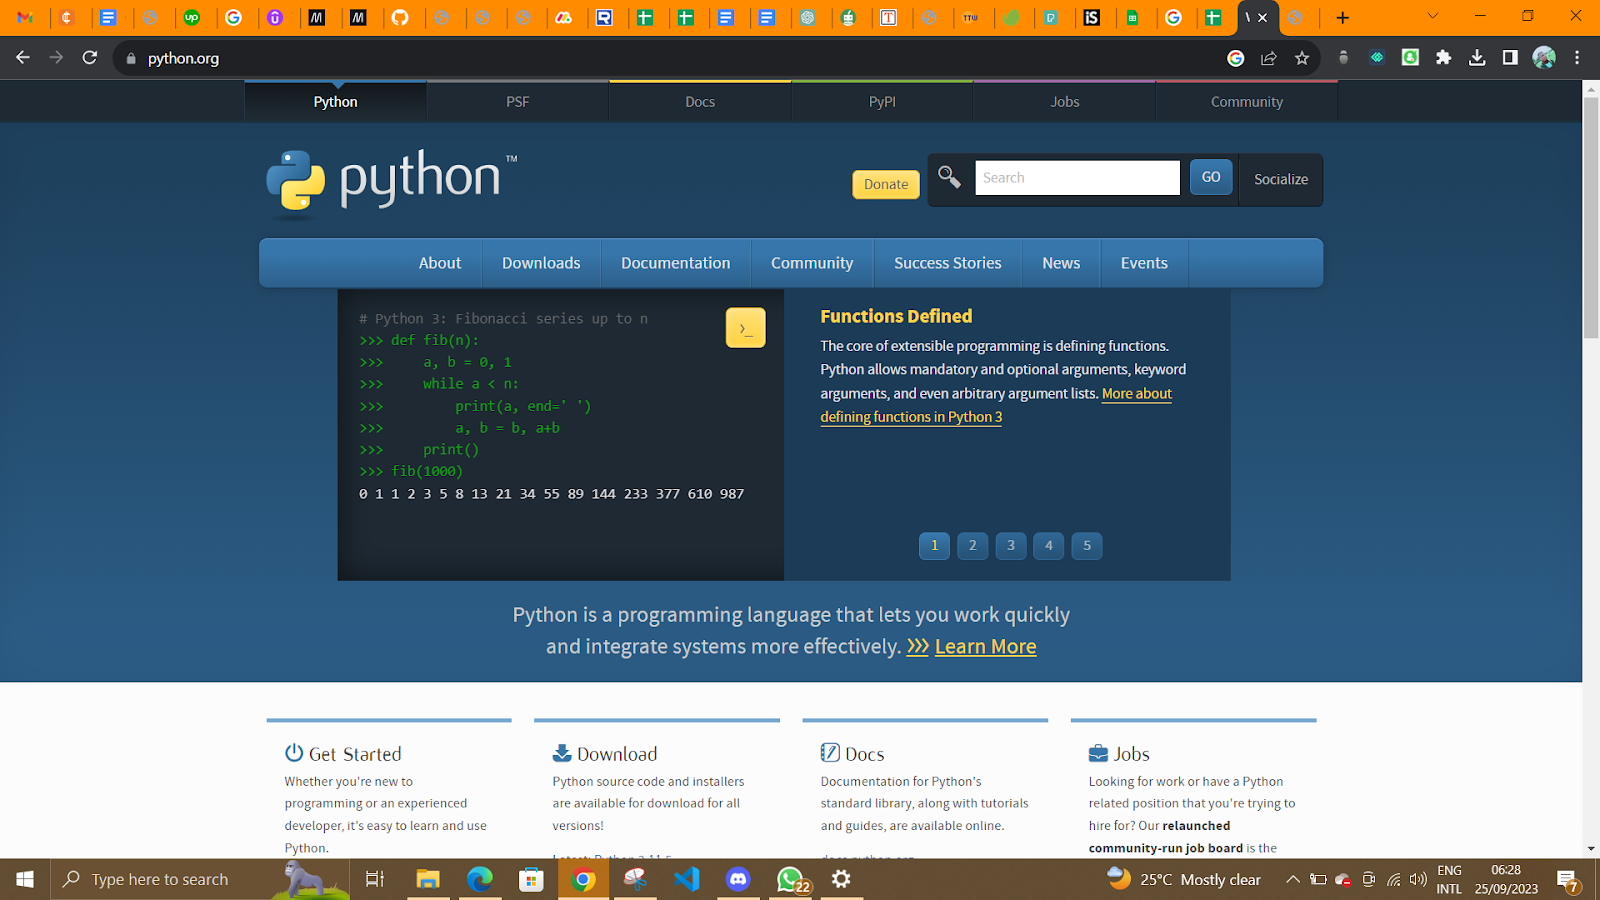
Task: Open the Get Started heading link
Action: 355,754
